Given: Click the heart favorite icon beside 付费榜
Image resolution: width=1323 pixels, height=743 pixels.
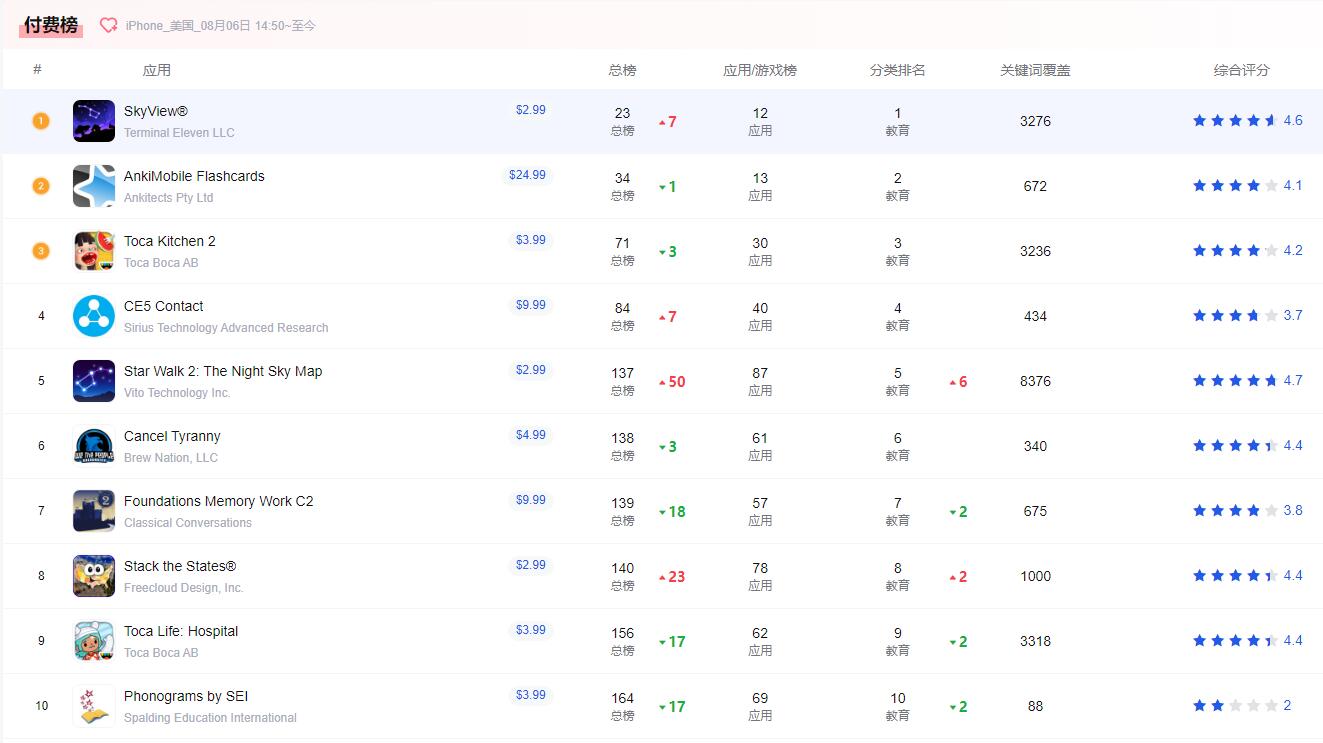Looking at the screenshot, I should pos(108,25).
